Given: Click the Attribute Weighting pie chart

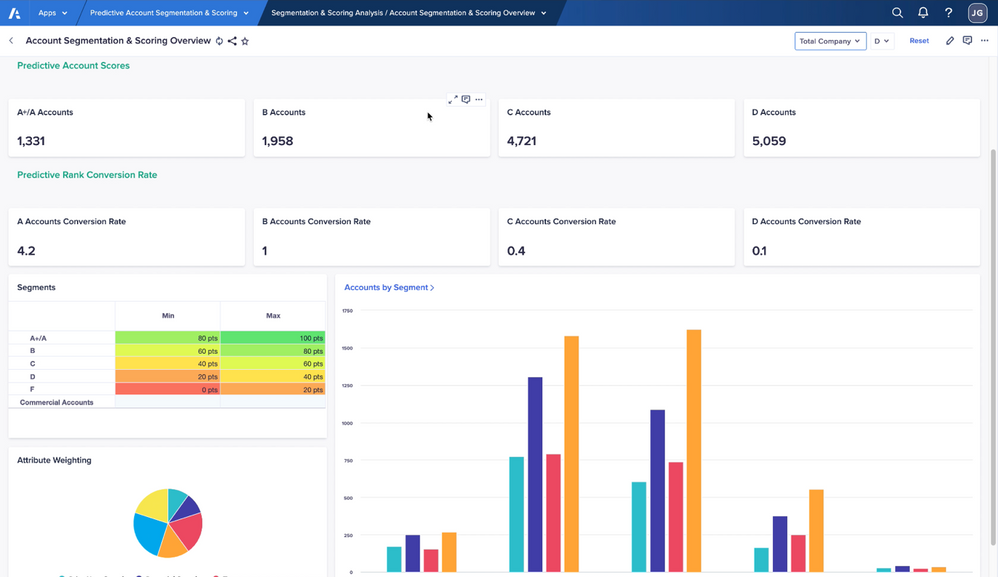Looking at the screenshot, I should pos(168,523).
